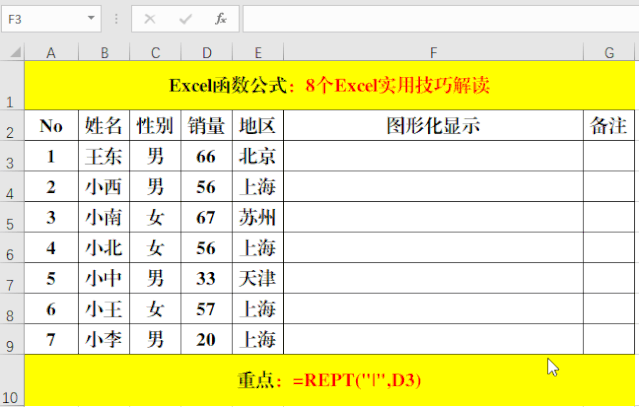Click the No cell '1' in 王东's row

(51, 156)
